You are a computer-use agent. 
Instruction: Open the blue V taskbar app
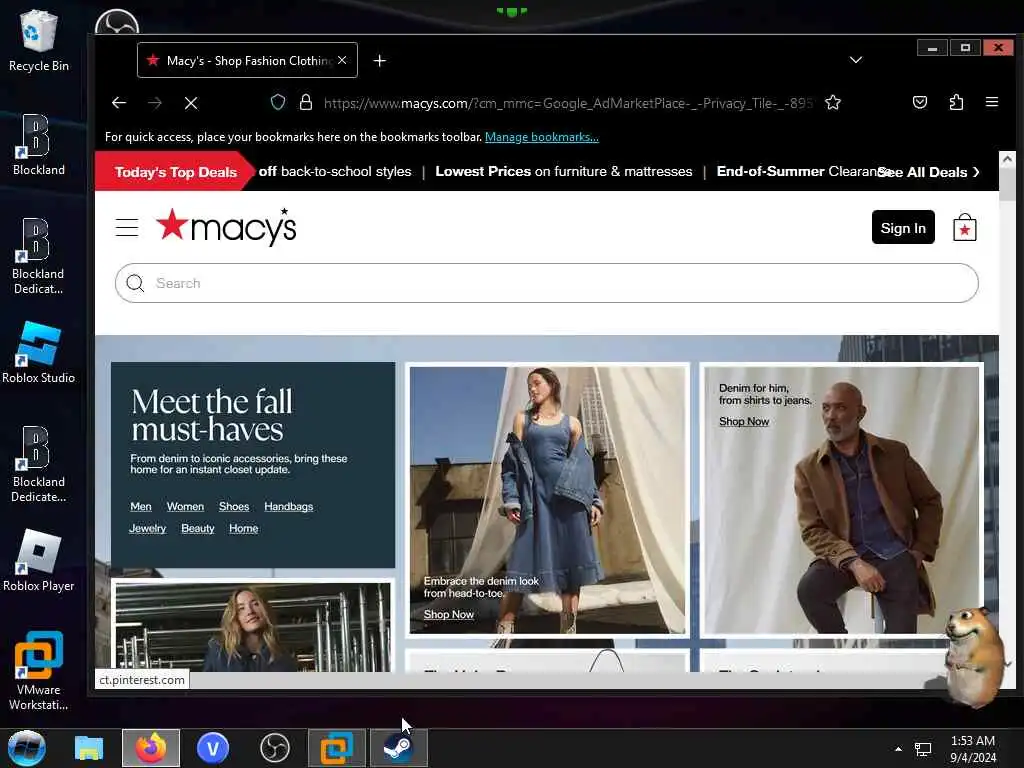point(213,748)
